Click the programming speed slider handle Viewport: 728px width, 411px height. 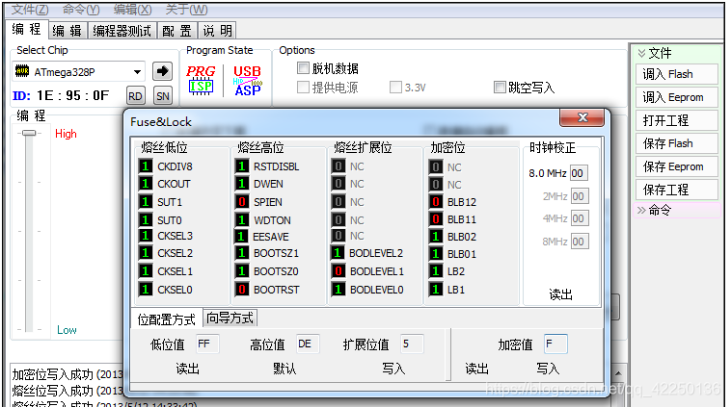tap(29, 133)
